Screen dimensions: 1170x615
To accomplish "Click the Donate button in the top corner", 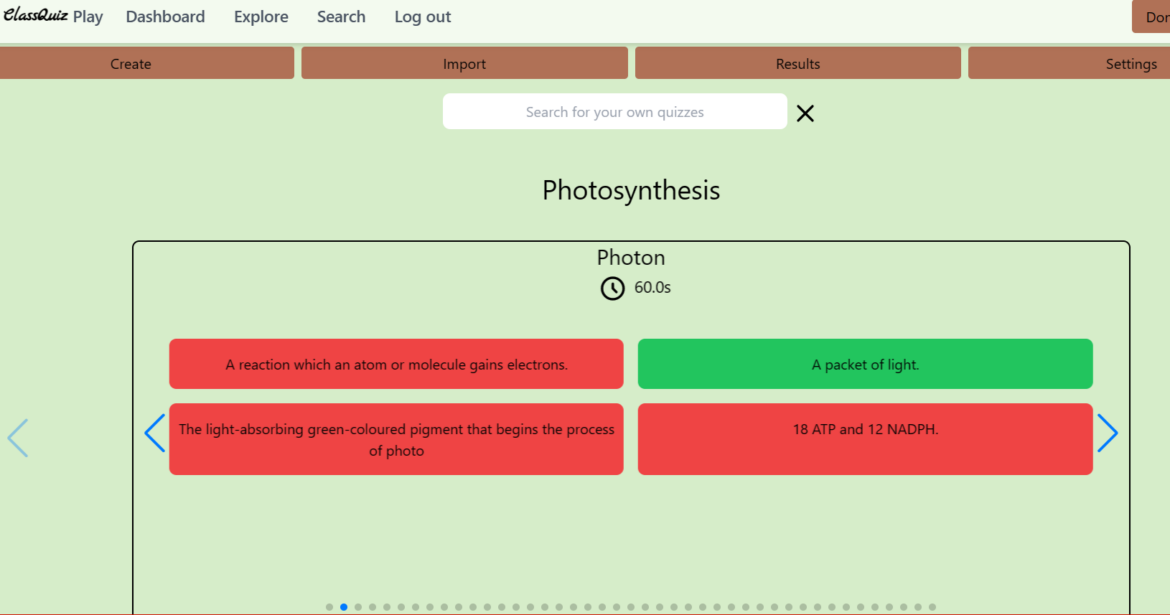I will click(1155, 16).
